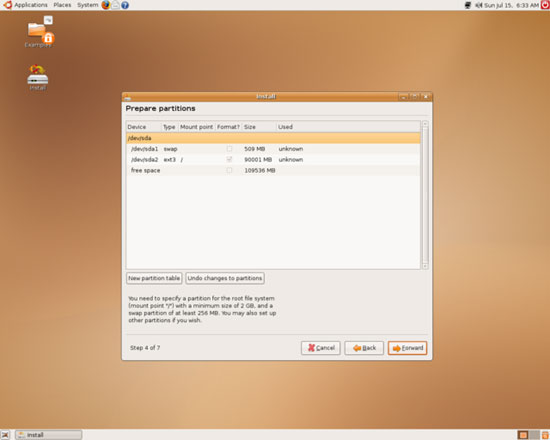The image size is (550, 440).
Task: Click the 90001 MB size cell
Action: pyautogui.click(x=258, y=159)
